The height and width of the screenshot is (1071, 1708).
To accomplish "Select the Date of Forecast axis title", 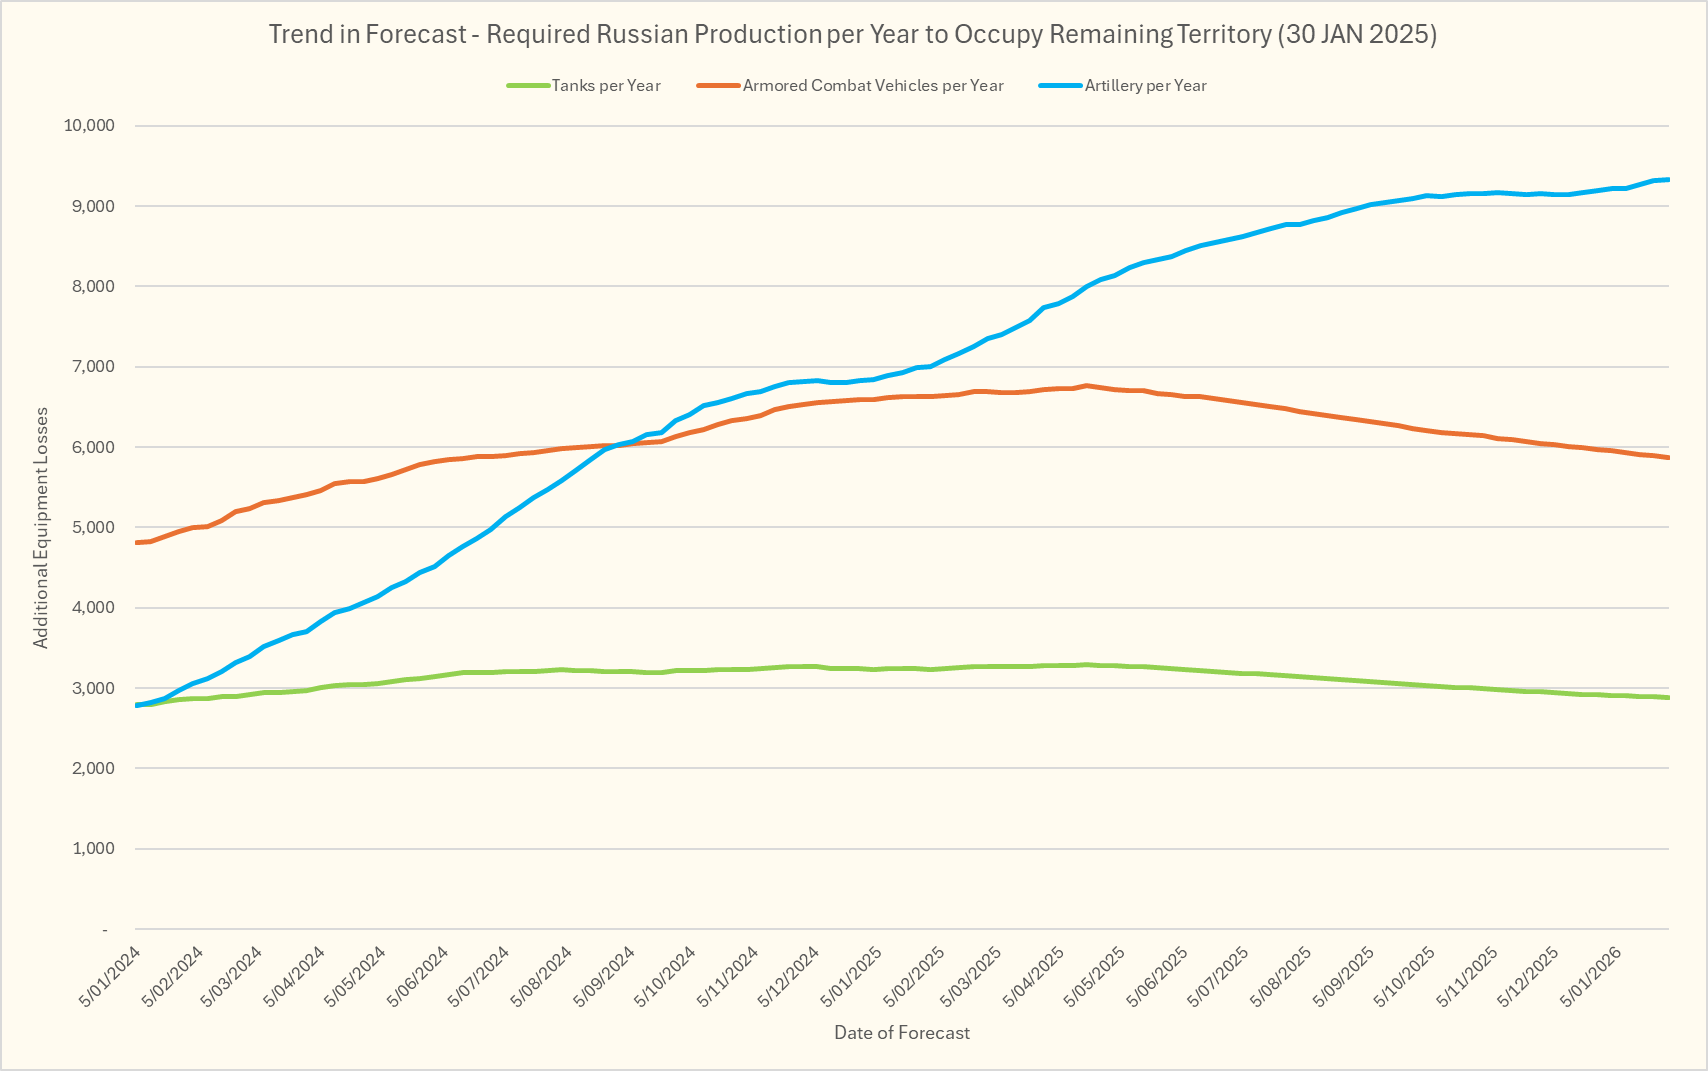I will 902,1033.
